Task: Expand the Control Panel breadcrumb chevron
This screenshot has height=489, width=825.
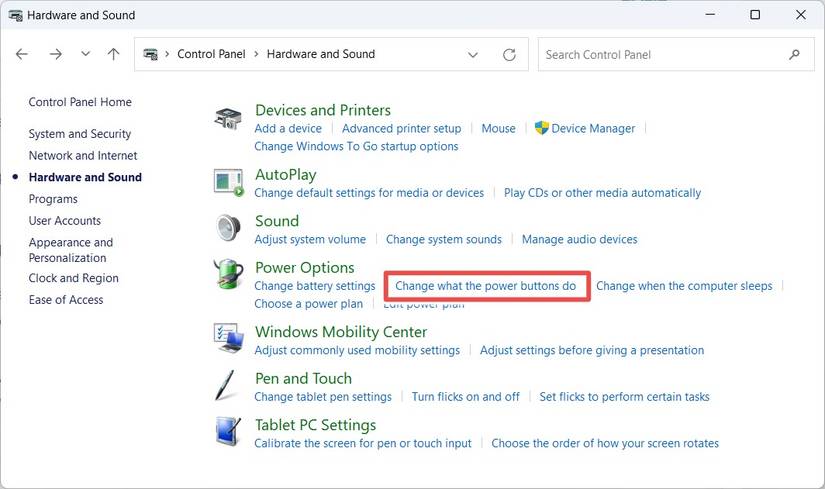Action: pyautogui.click(x=168, y=54)
